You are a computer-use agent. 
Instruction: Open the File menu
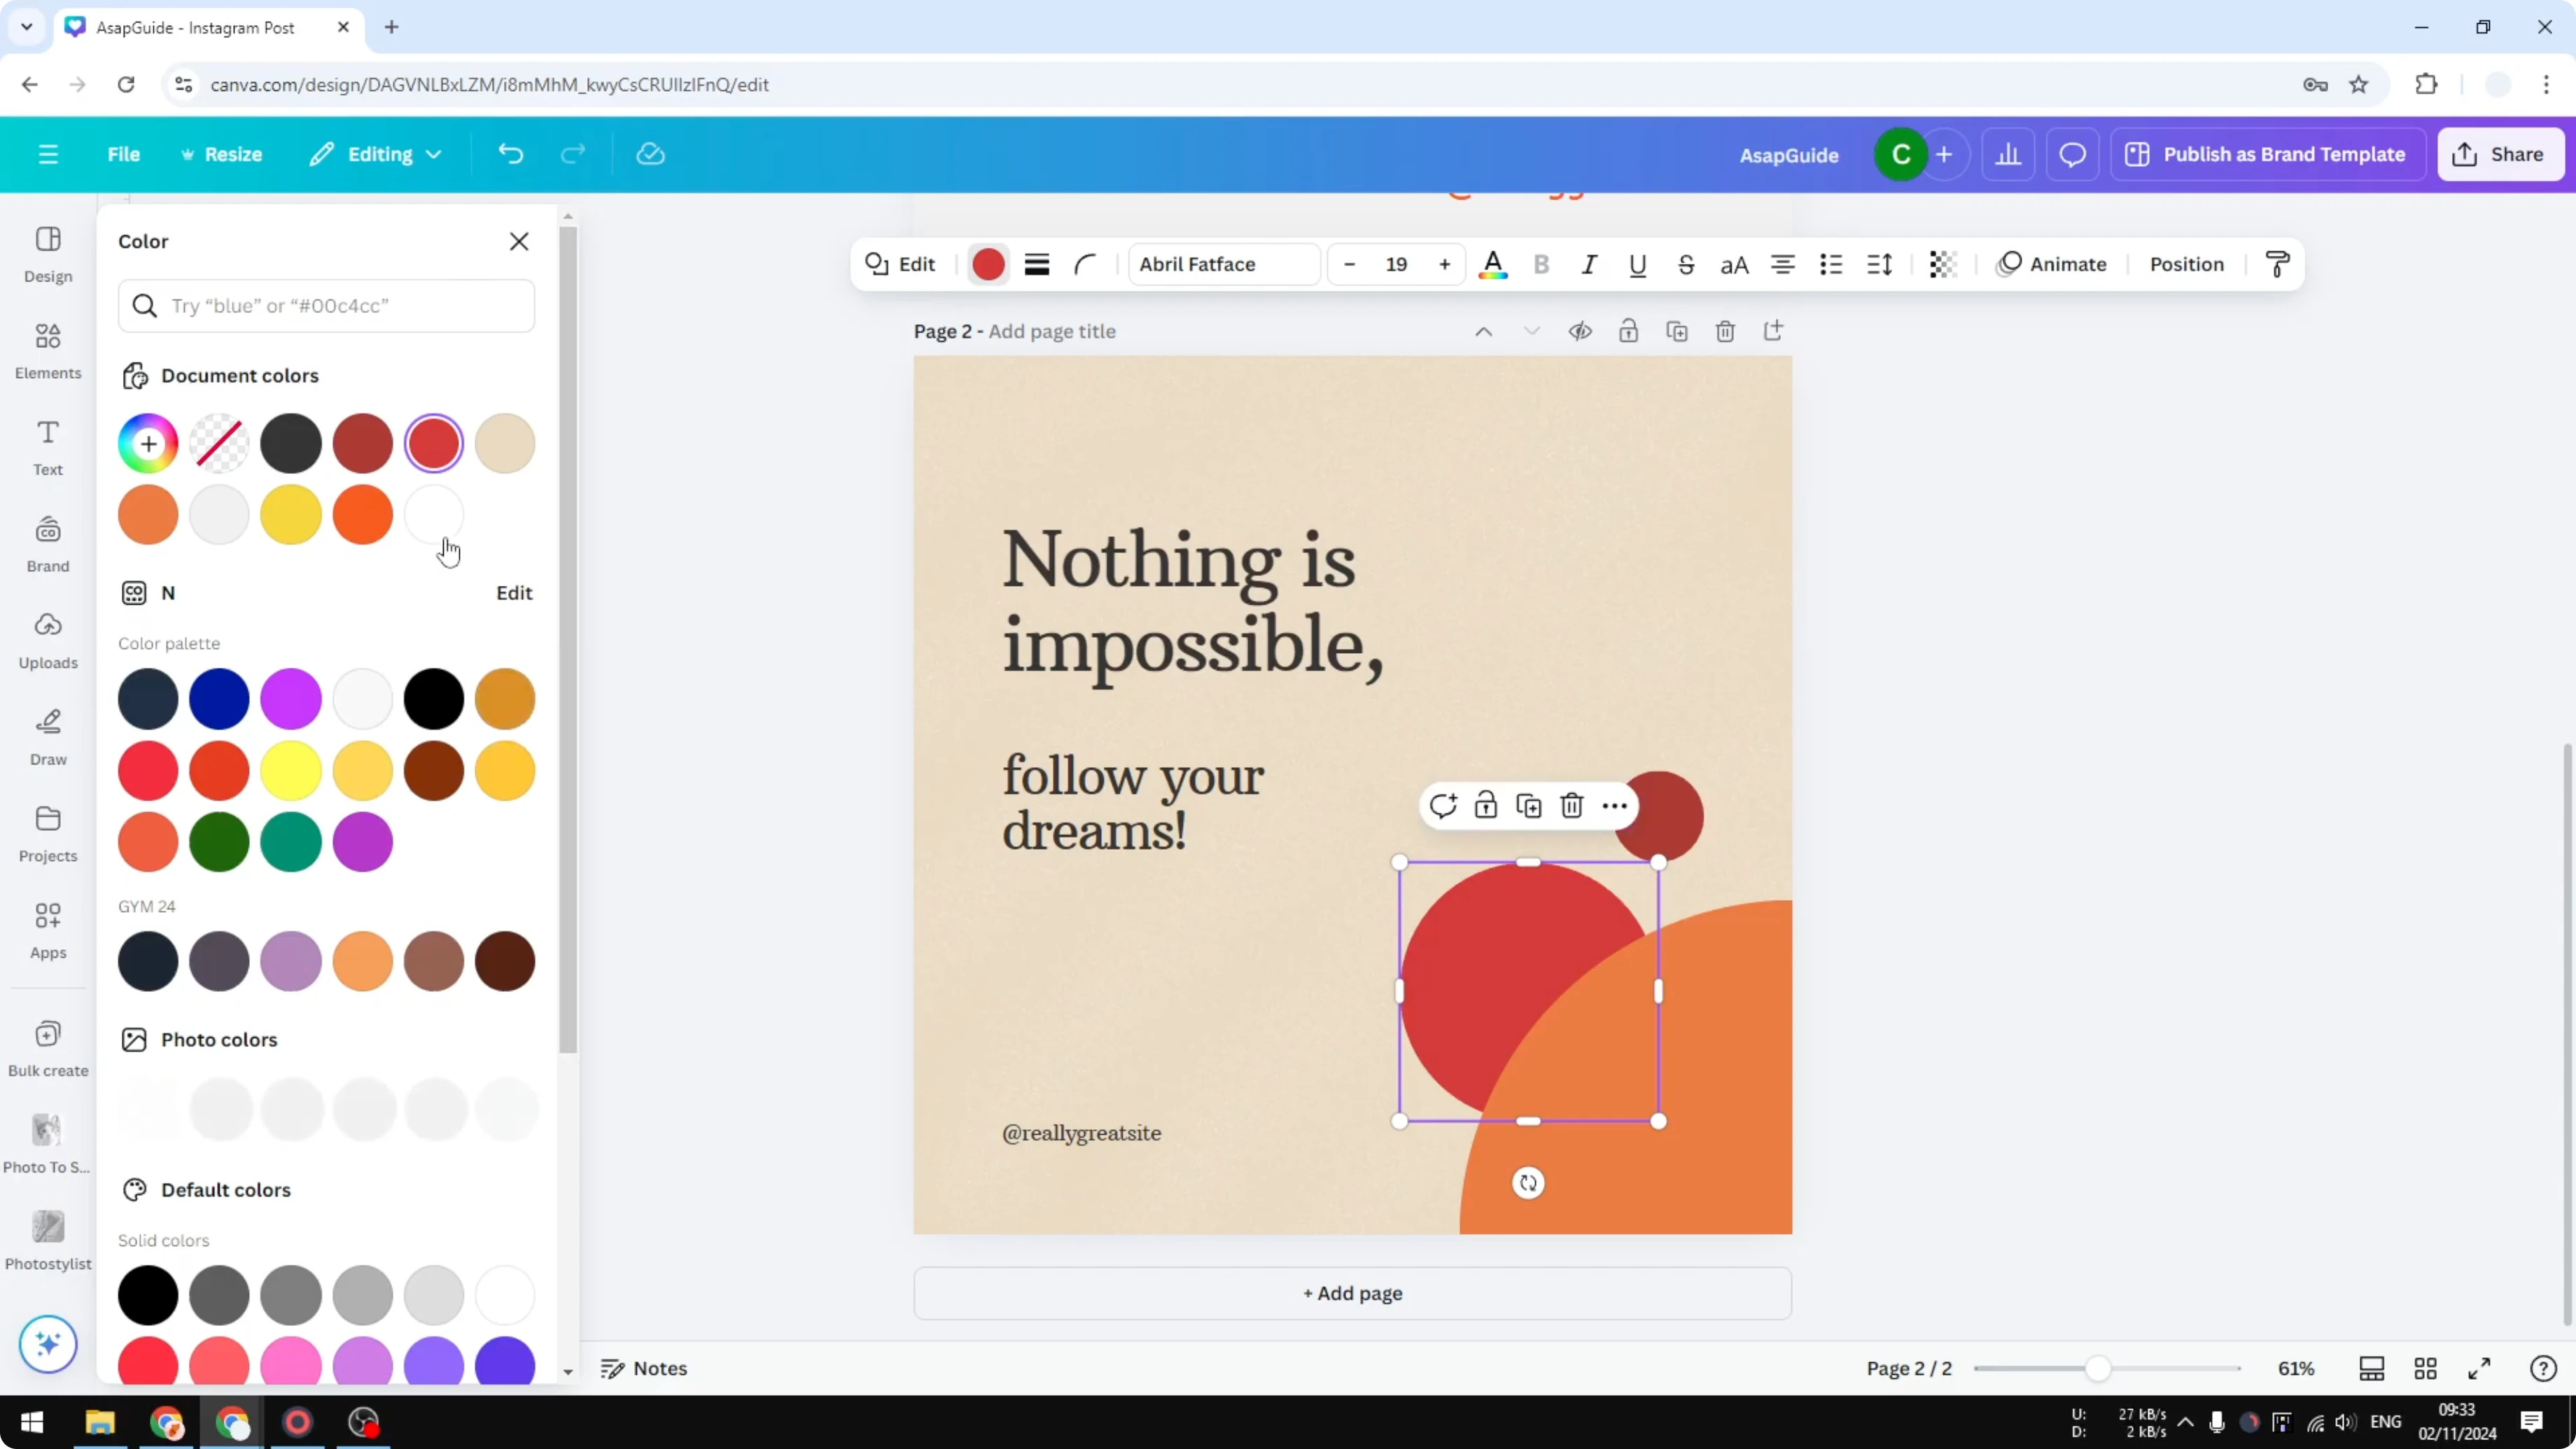pyautogui.click(x=124, y=154)
